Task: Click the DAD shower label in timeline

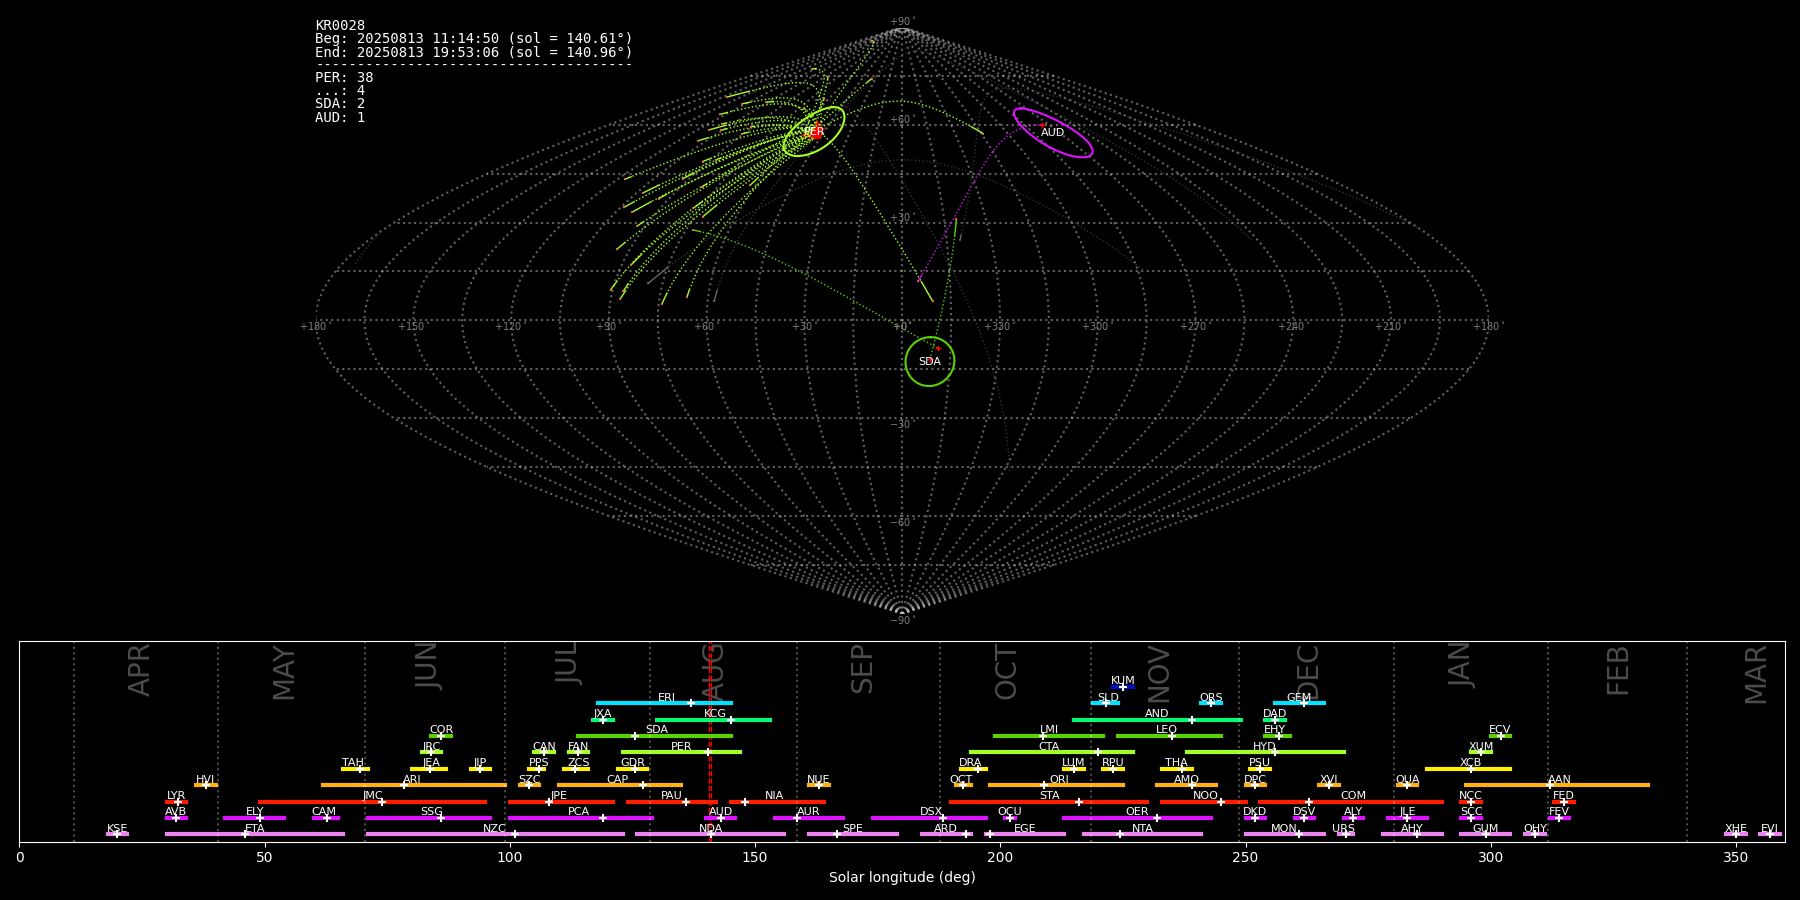Action: click(x=1275, y=714)
